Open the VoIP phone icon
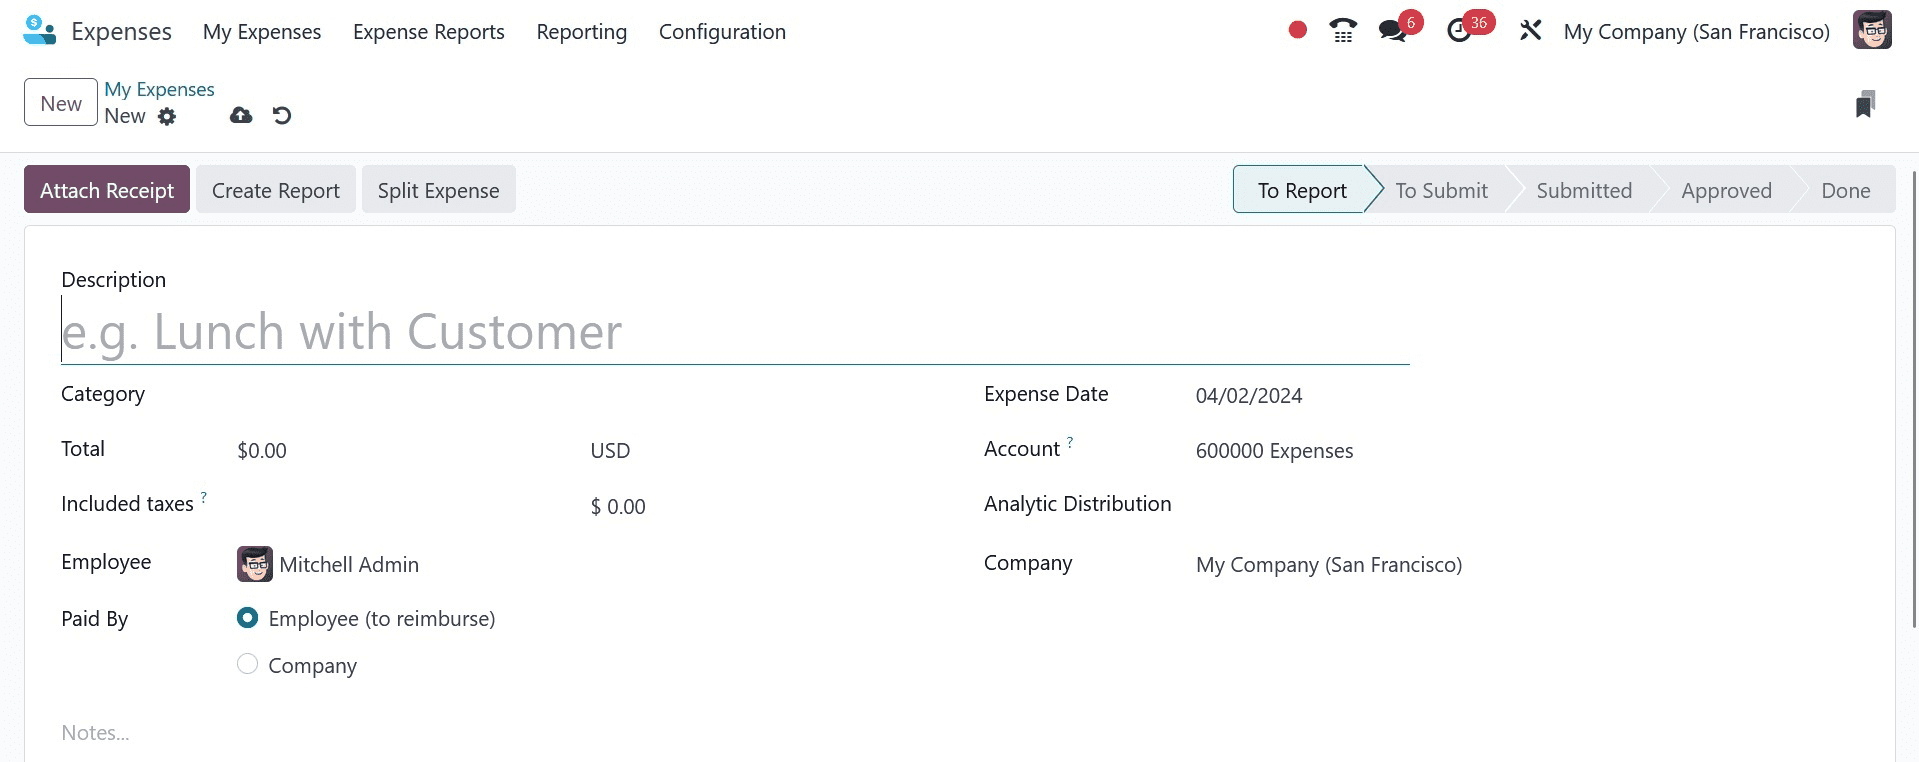The width and height of the screenshot is (1919, 762). tap(1343, 31)
